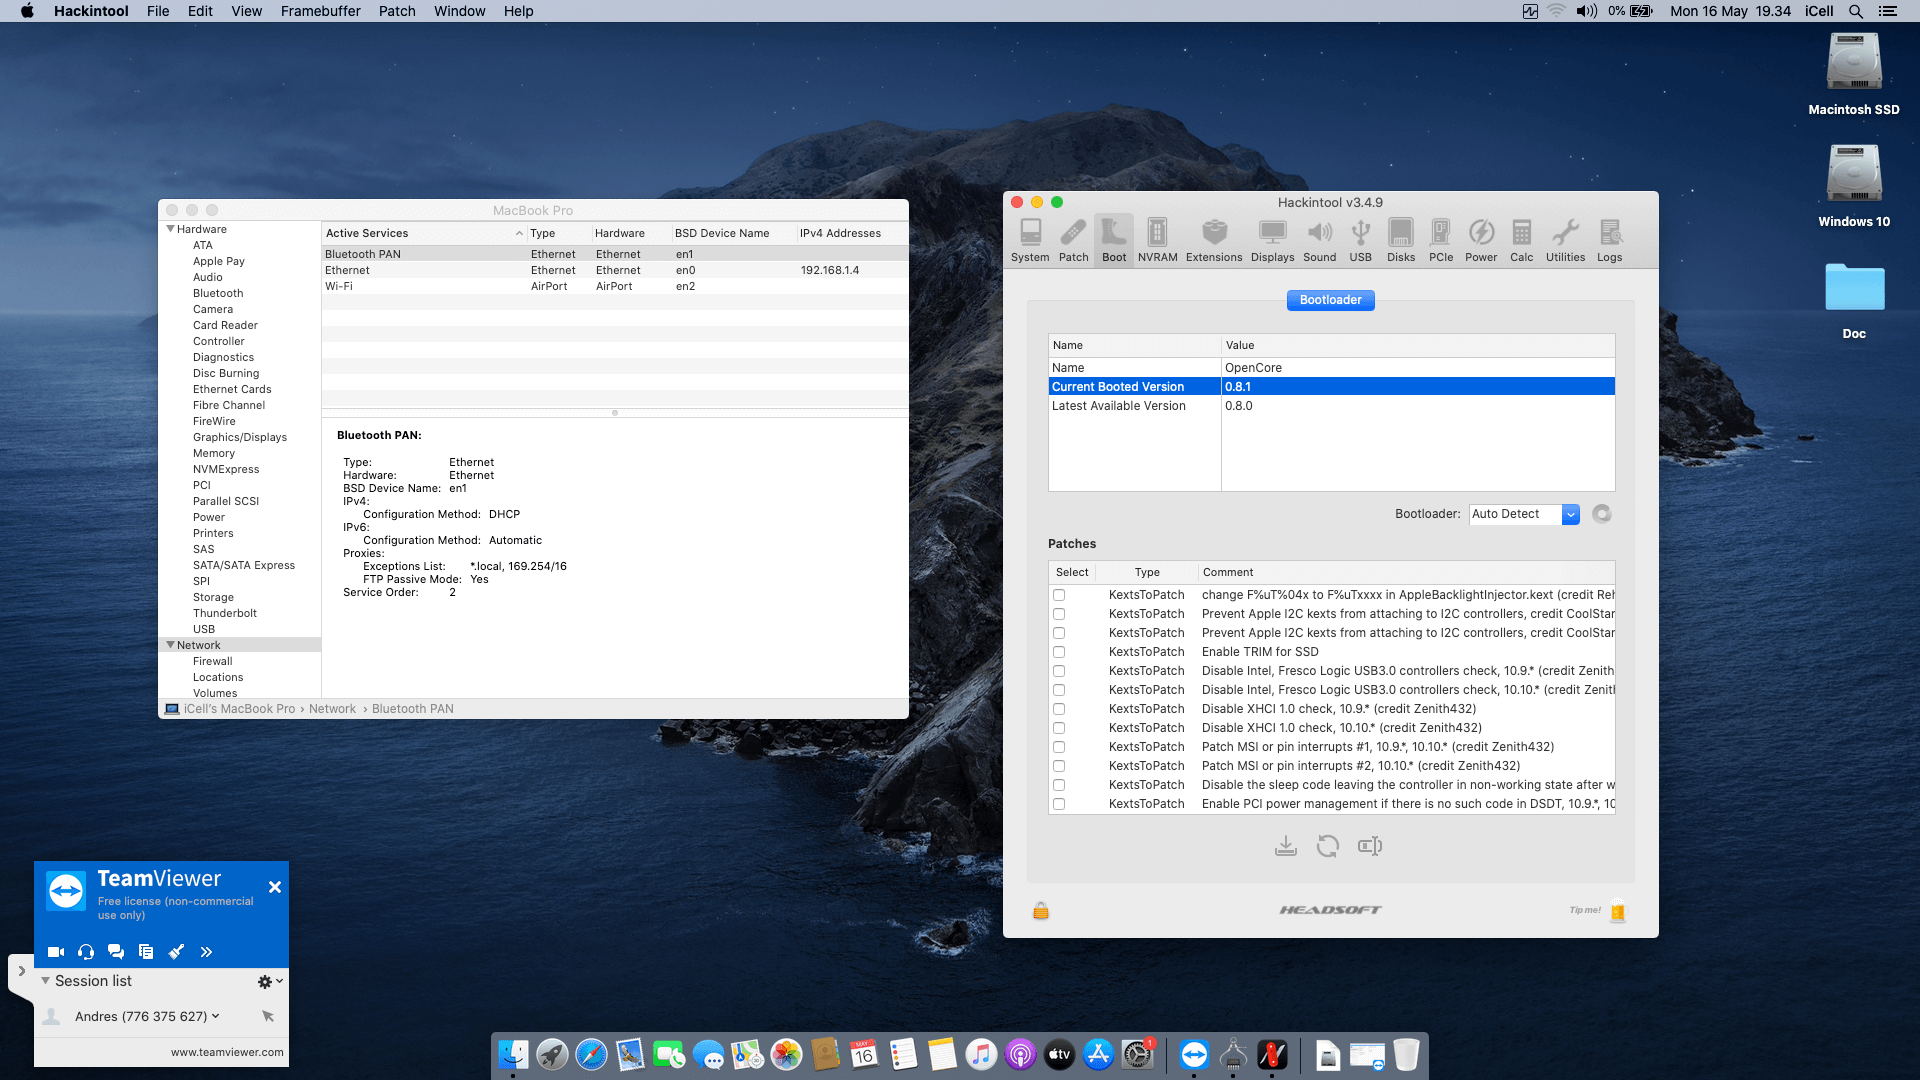Open the Calc tool in Hackintool
The image size is (1920, 1080).
1521,238
